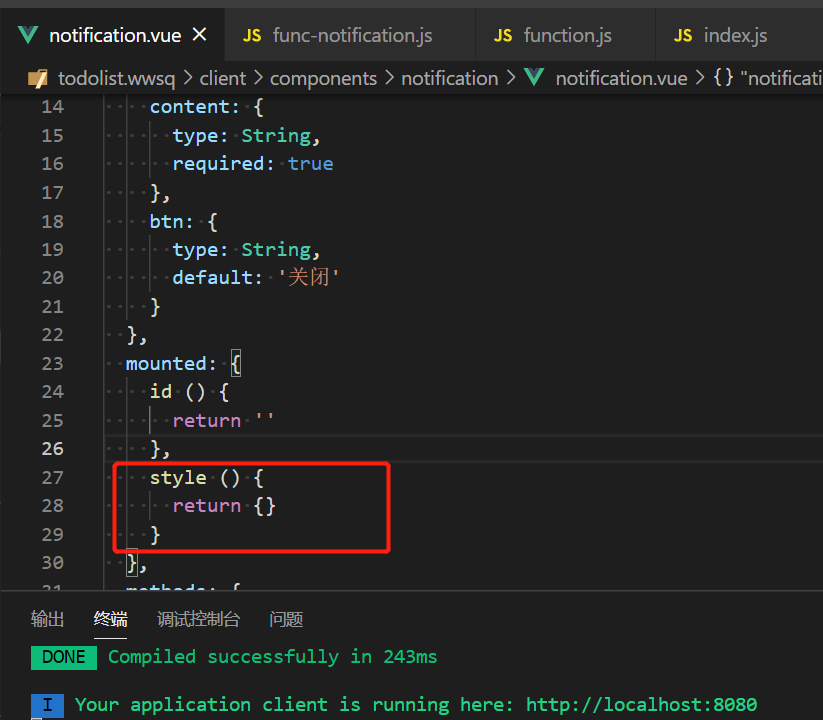Click the Vue icon in the breadcrumb path
This screenshot has width=823, height=720.
pyautogui.click(x=535, y=78)
